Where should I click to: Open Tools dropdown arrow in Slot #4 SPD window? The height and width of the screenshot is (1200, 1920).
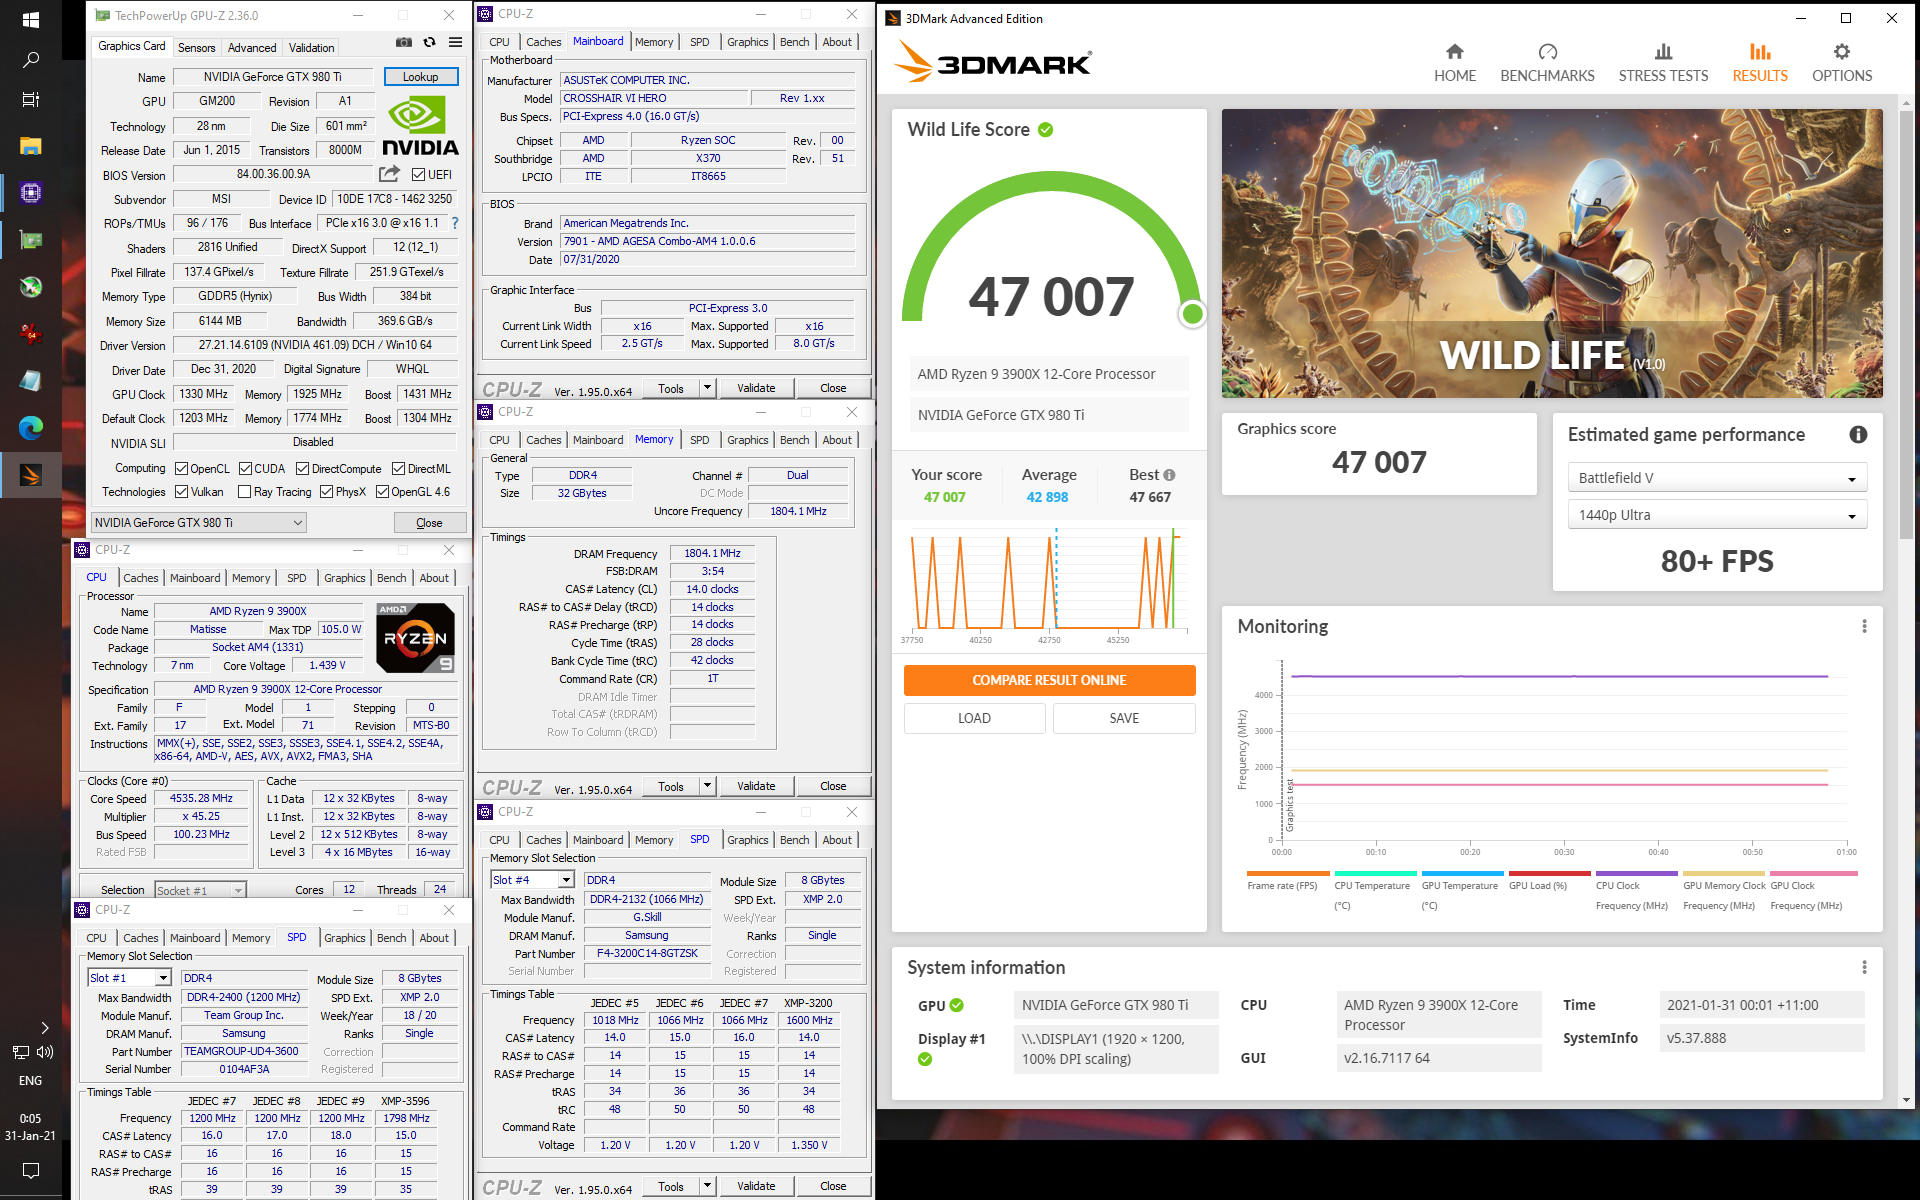click(x=707, y=1186)
